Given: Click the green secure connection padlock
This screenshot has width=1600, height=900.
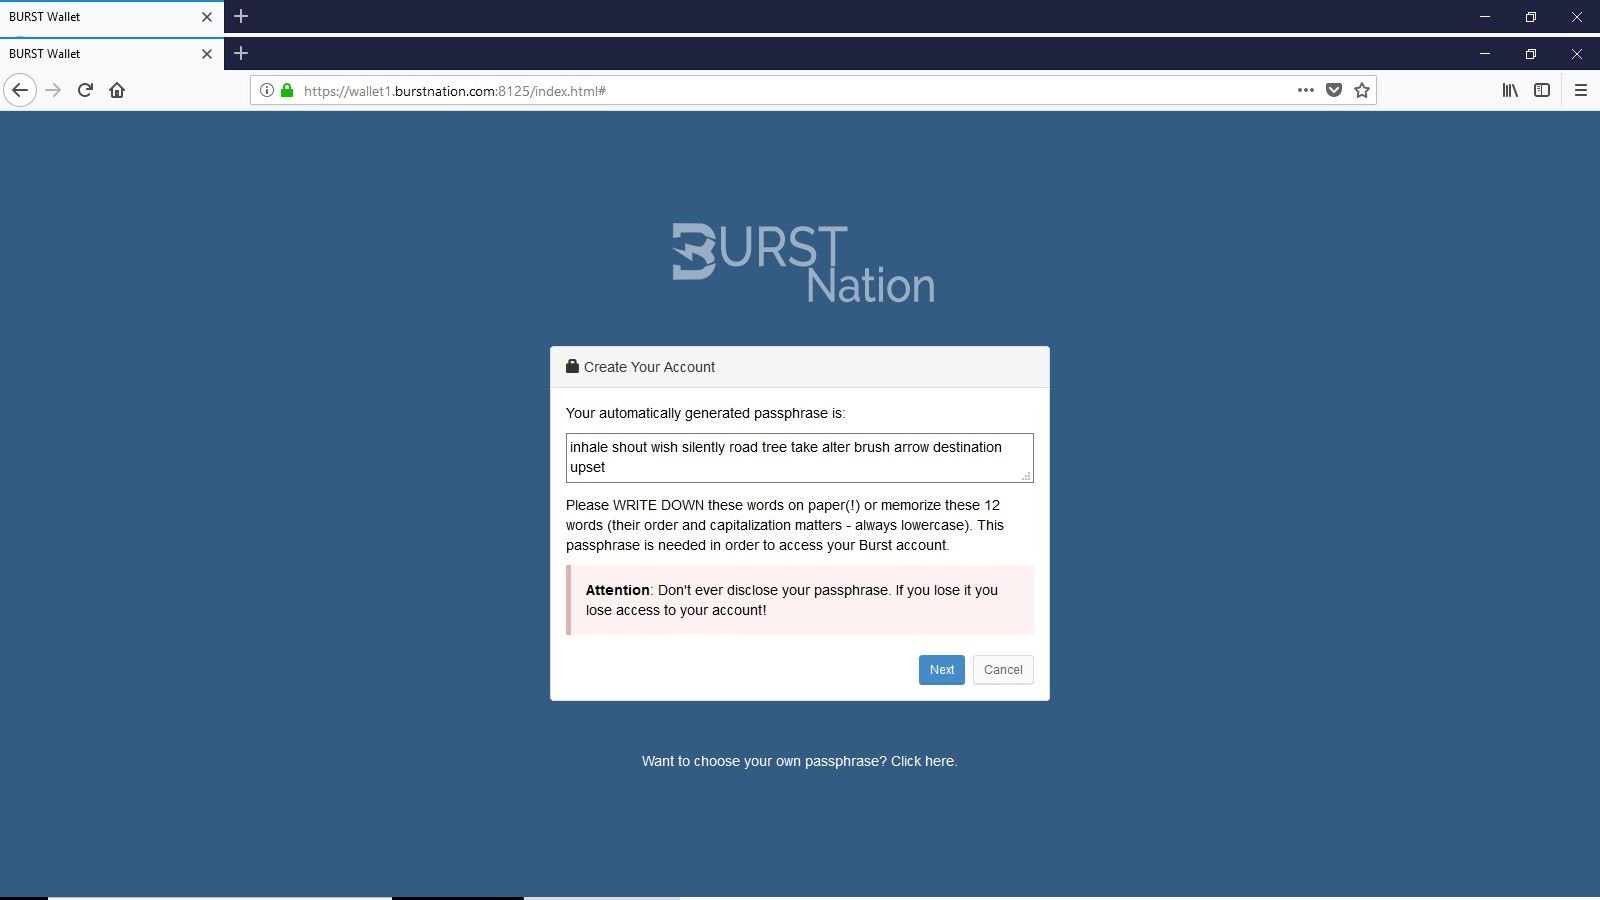Looking at the screenshot, I should click(x=287, y=90).
